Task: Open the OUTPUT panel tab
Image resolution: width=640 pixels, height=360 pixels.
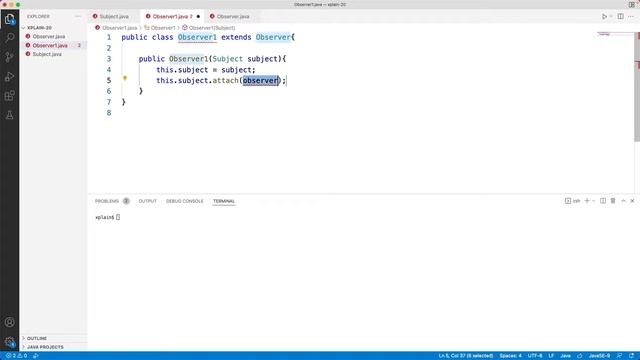Action: (x=147, y=201)
